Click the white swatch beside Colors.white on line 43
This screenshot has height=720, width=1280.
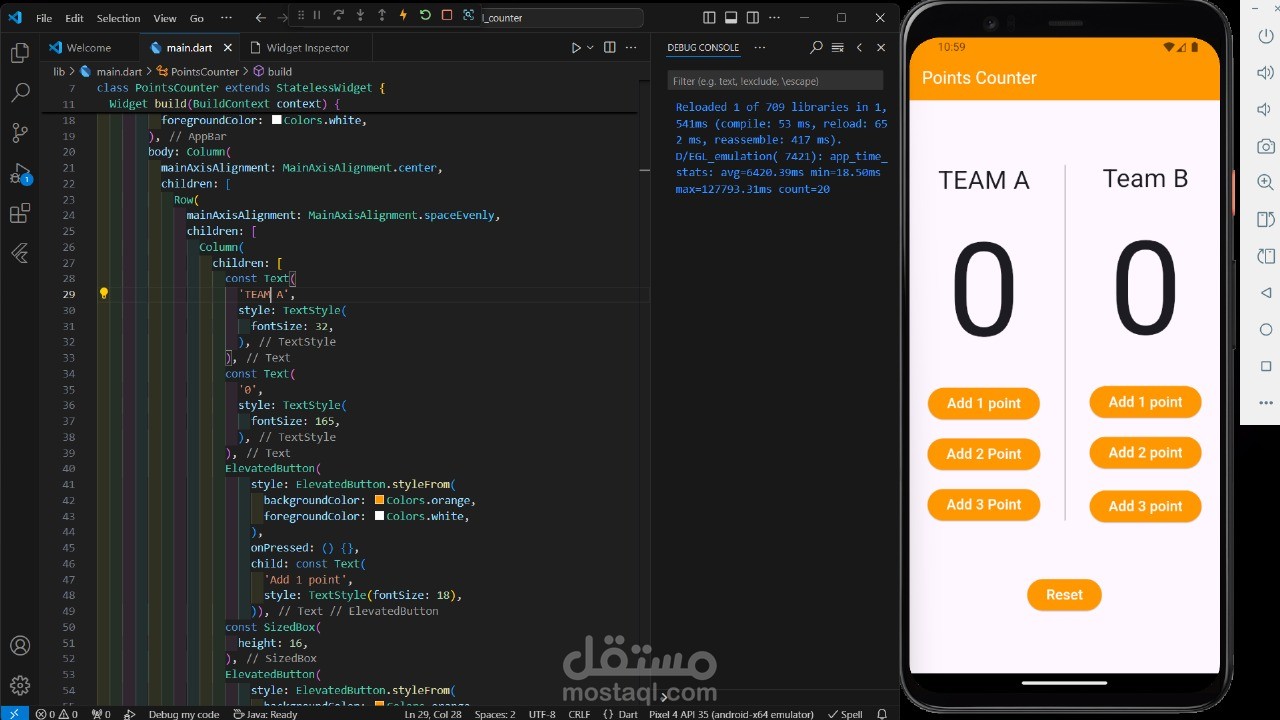tap(380, 516)
